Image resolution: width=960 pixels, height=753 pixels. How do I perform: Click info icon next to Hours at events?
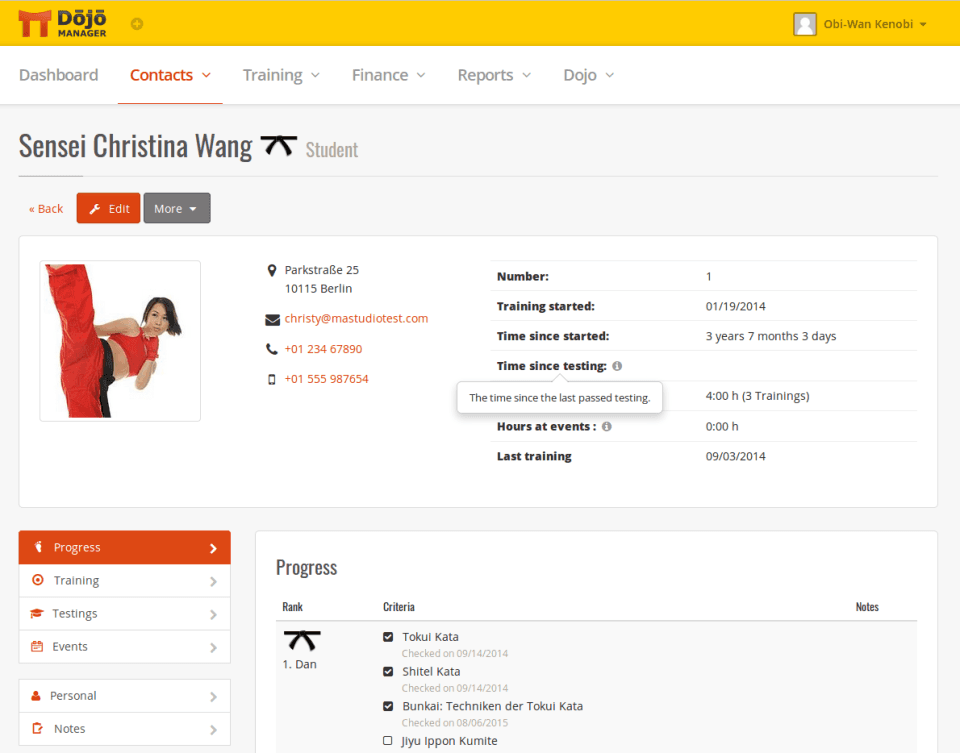[x=607, y=426]
